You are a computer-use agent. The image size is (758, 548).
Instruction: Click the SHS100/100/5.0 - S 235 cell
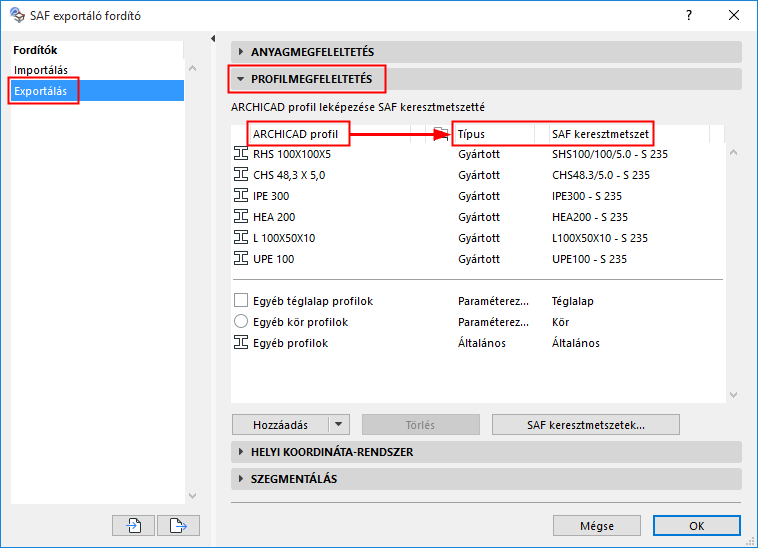pyautogui.click(x=610, y=154)
